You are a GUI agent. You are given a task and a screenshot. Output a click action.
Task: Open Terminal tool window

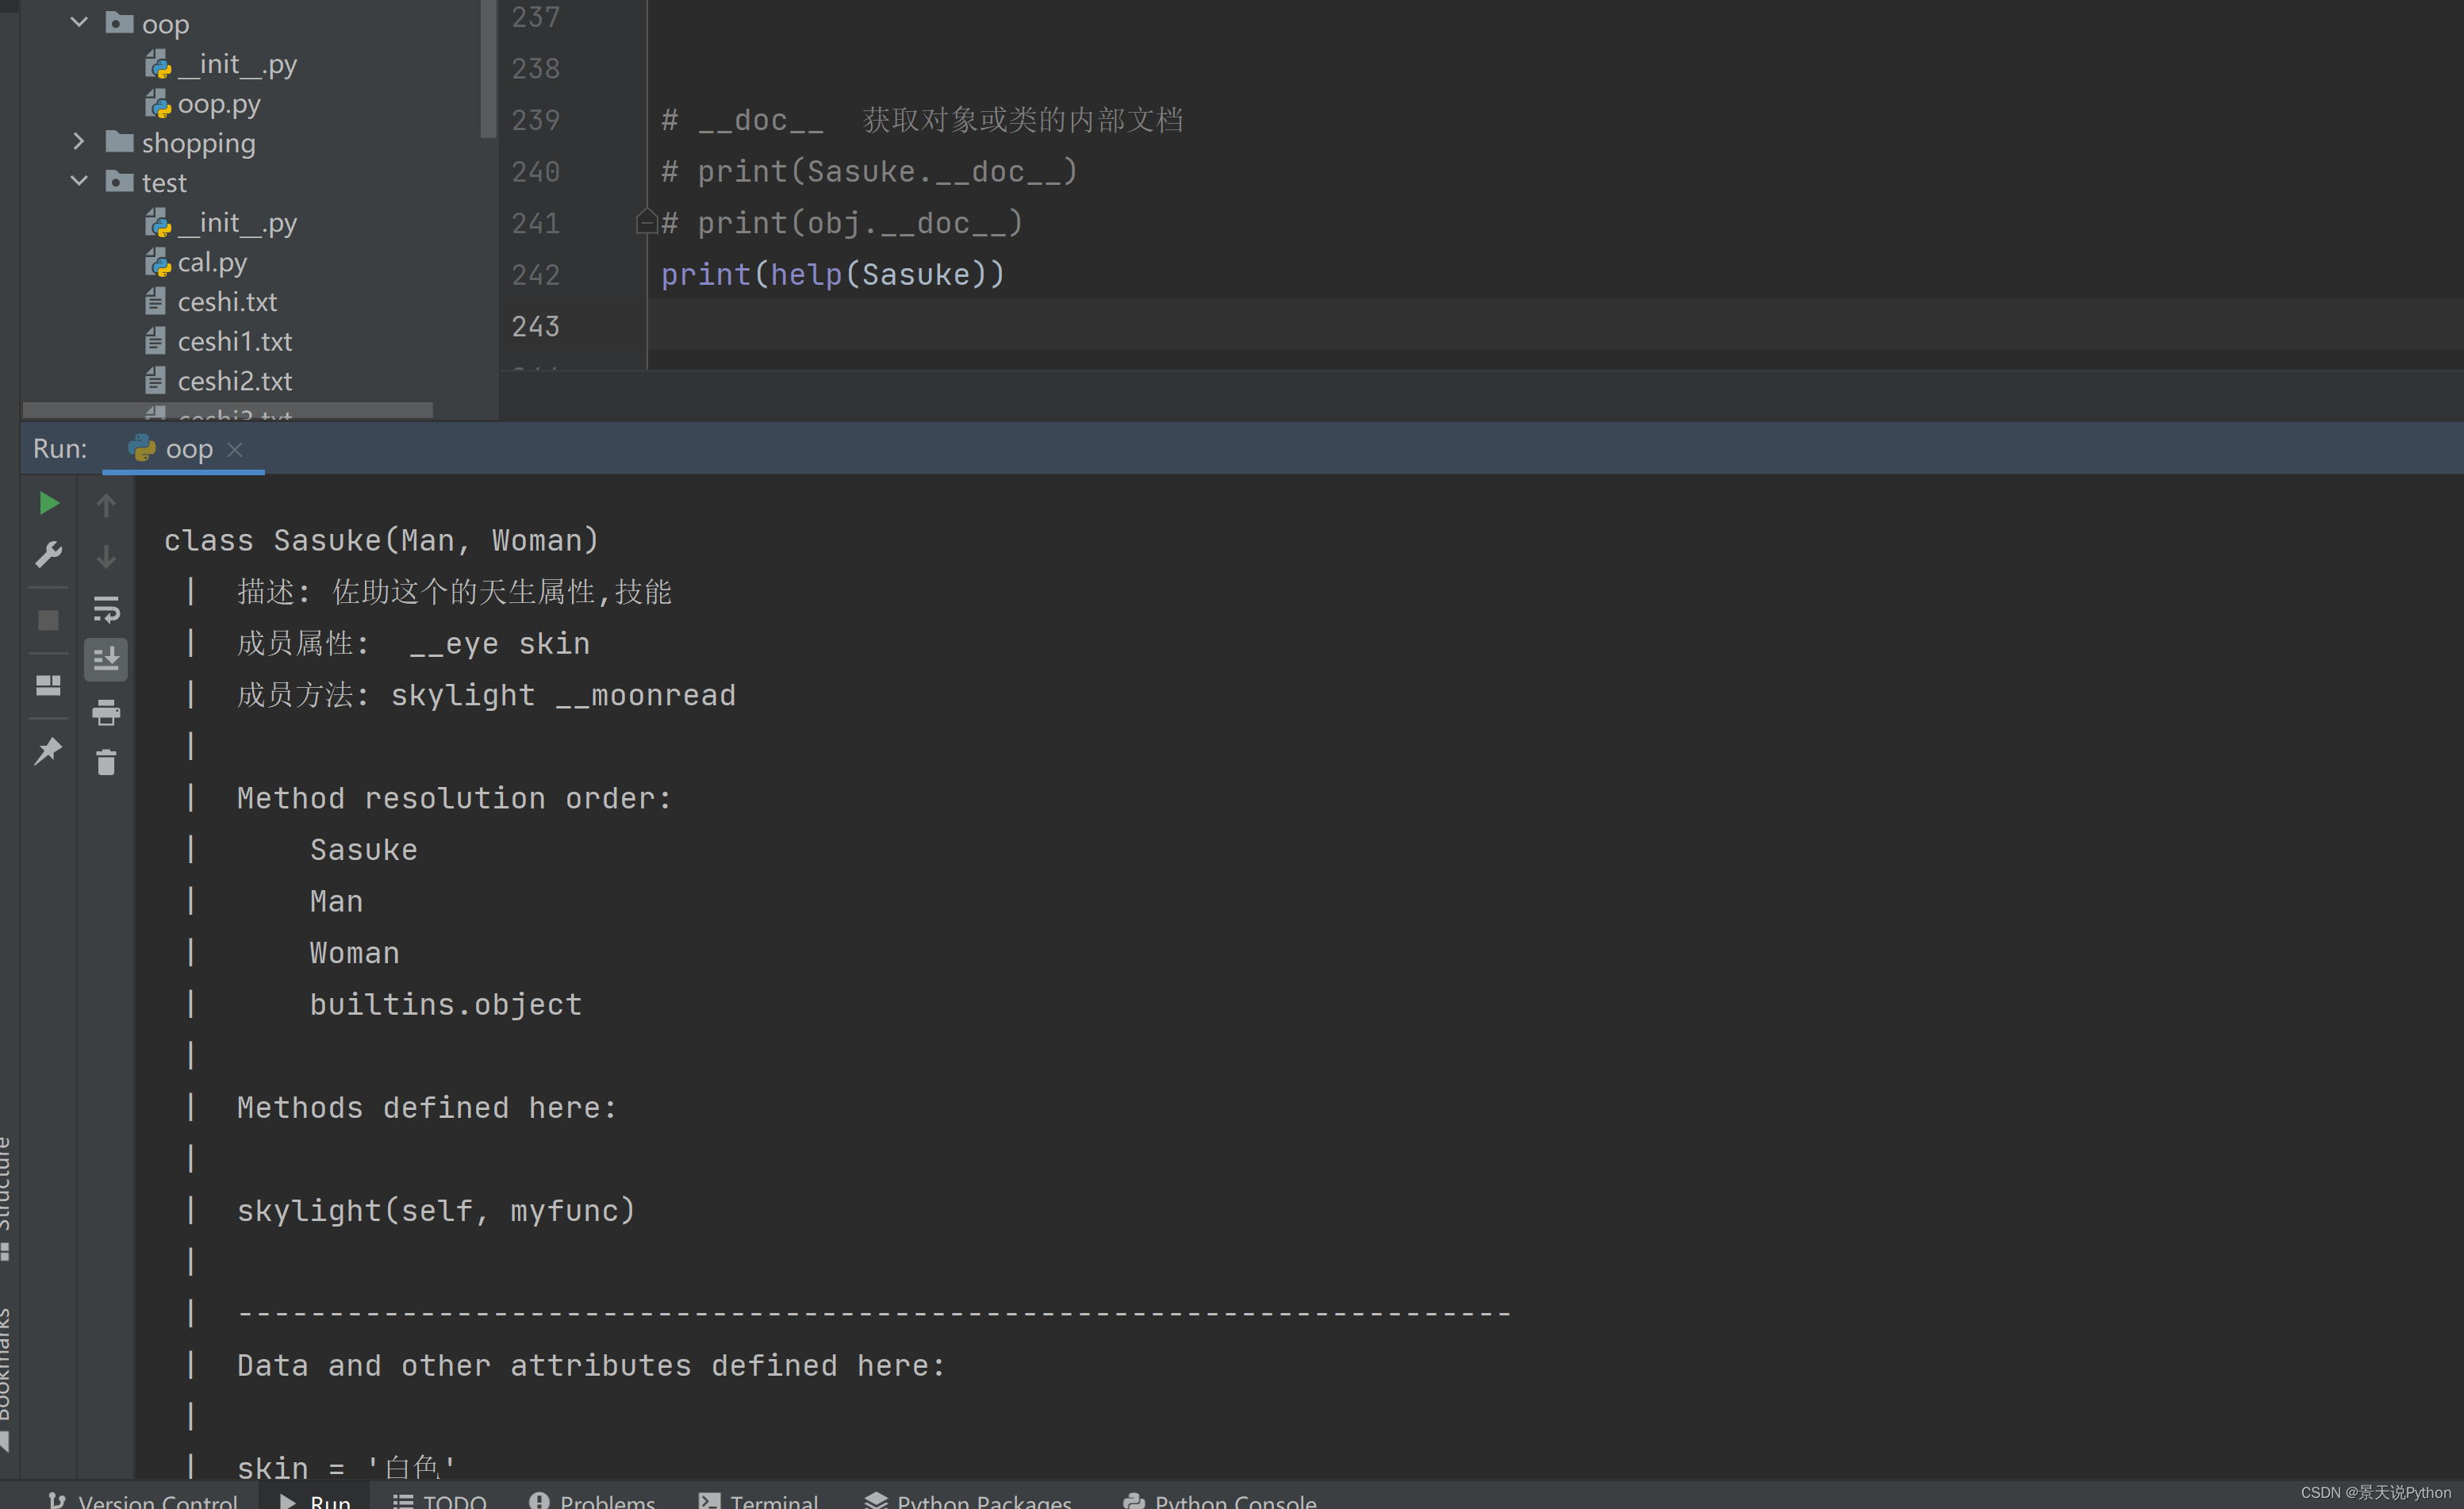pos(759,1500)
